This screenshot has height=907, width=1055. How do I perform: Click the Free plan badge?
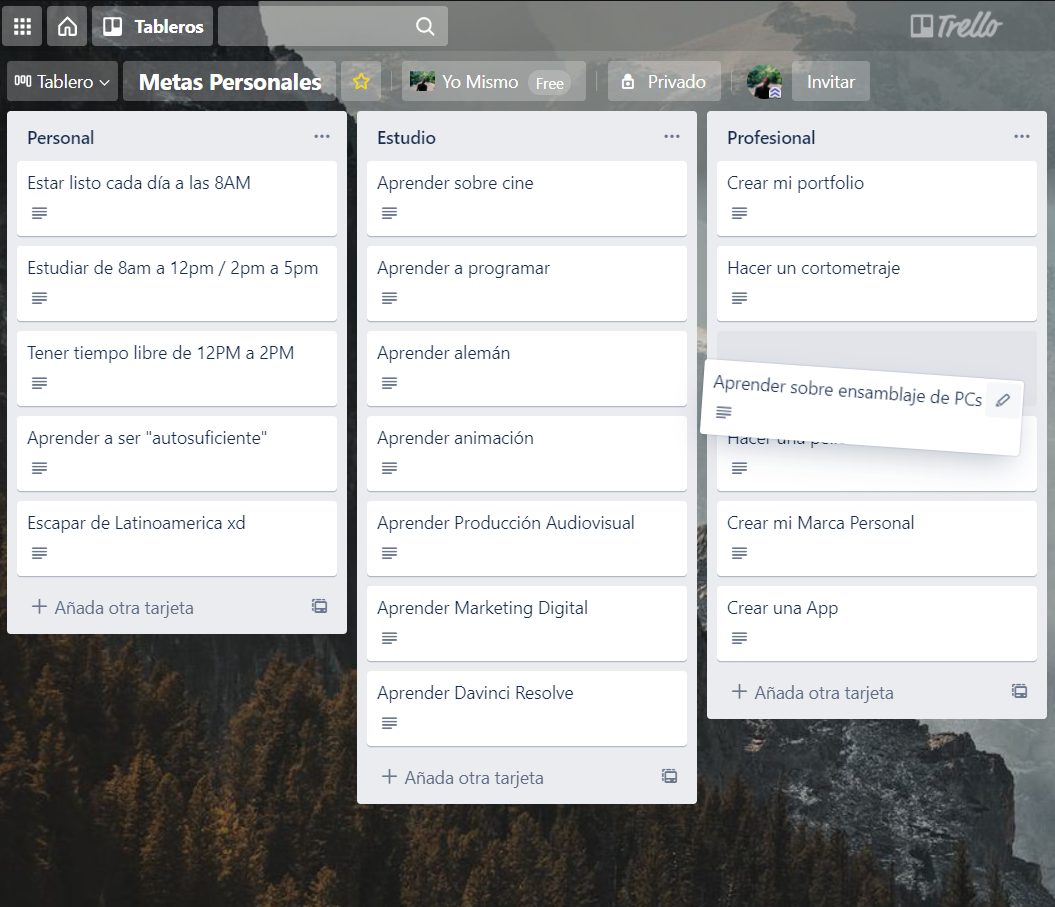(550, 83)
